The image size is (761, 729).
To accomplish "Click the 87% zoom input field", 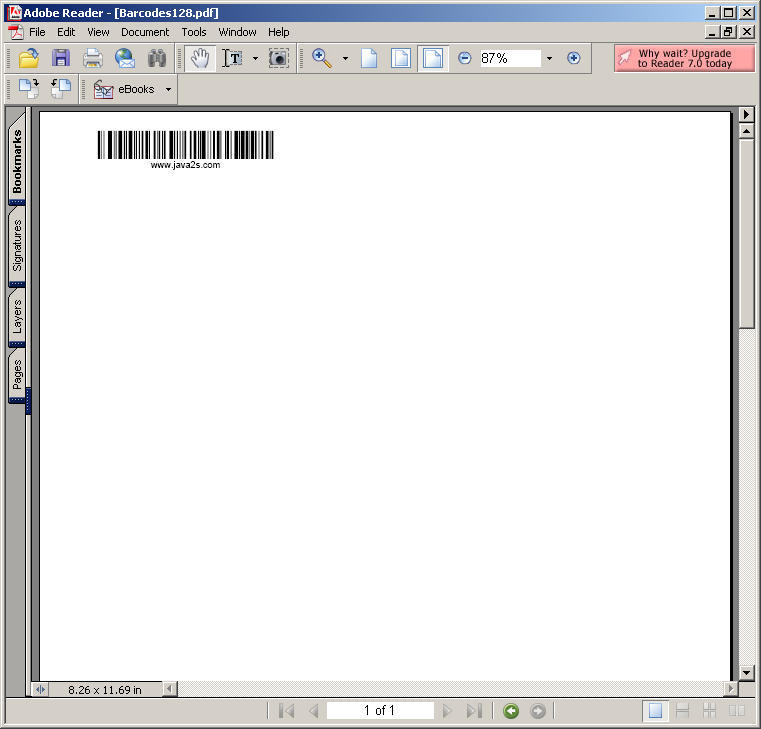I will [x=510, y=58].
